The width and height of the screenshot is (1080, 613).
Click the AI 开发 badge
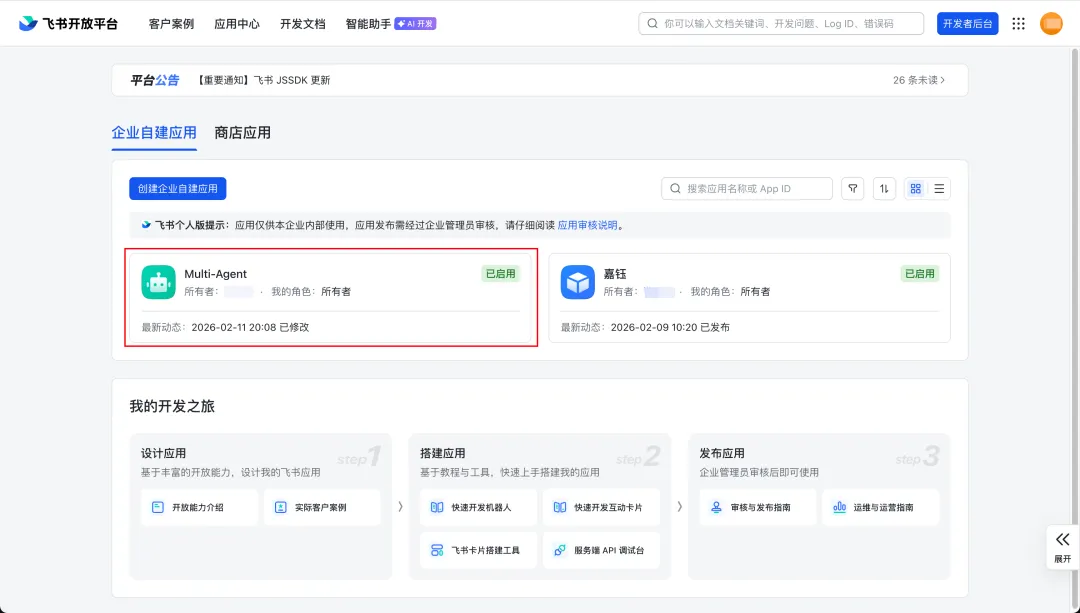(415, 23)
